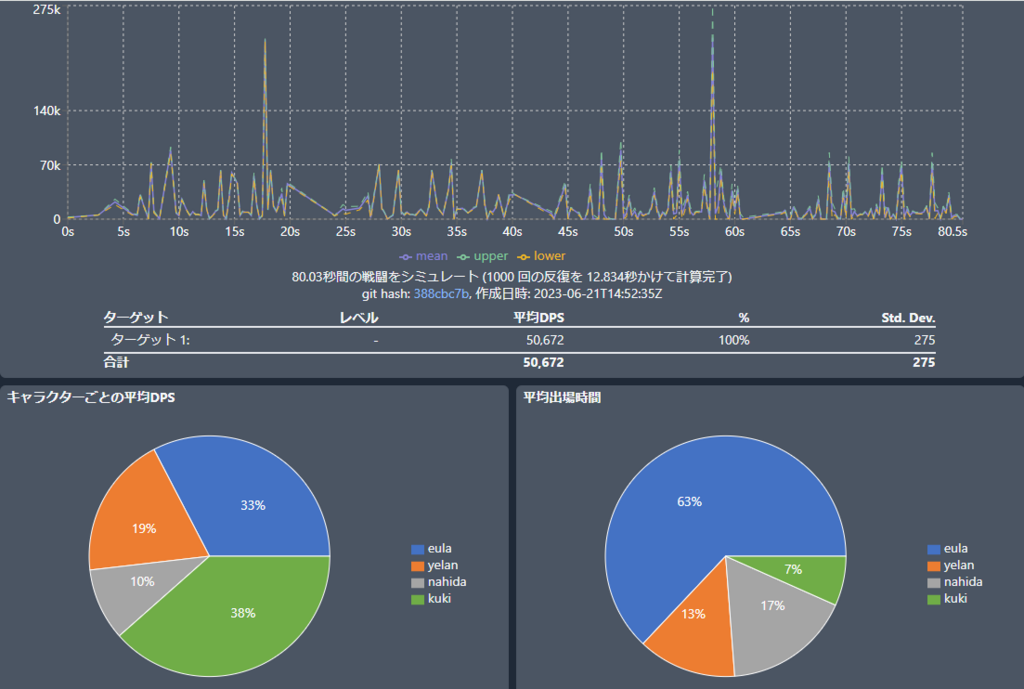Select the ターゲット 1 table row
Screen dimensions: 1024x689
[x=519, y=340]
